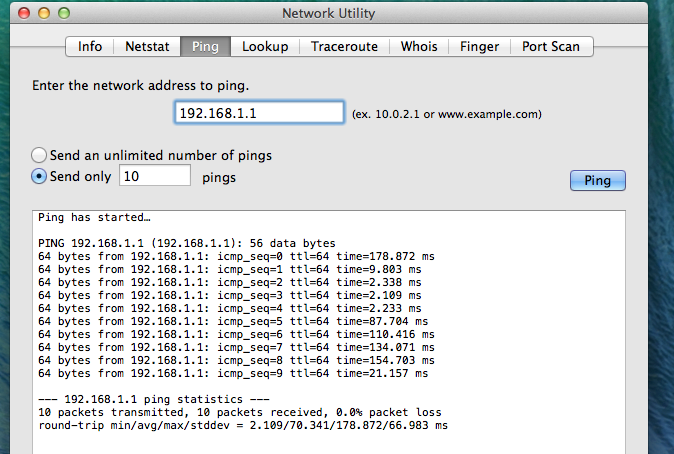Image resolution: width=674 pixels, height=454 pixels.
Task: Open the Traceroute tab
Action: point(344,46)
